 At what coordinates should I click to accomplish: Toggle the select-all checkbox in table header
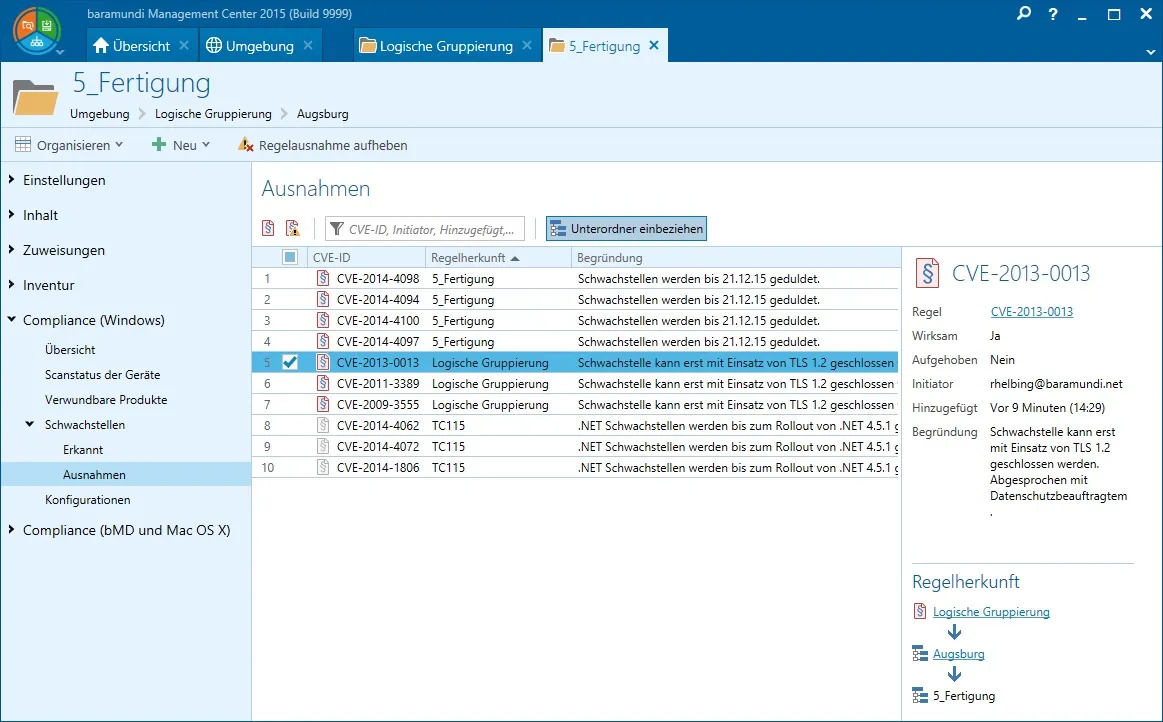[290, 257]
